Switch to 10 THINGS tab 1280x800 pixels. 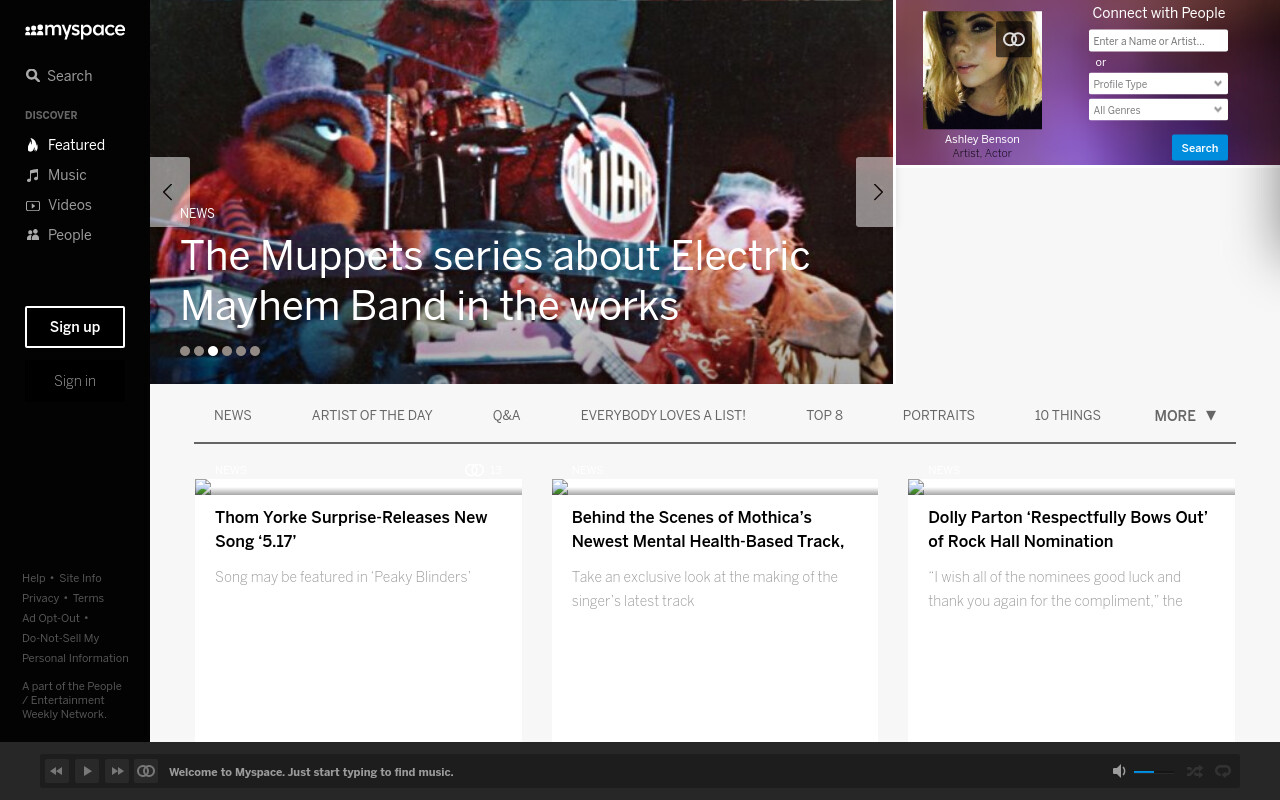click(1068, 416)
